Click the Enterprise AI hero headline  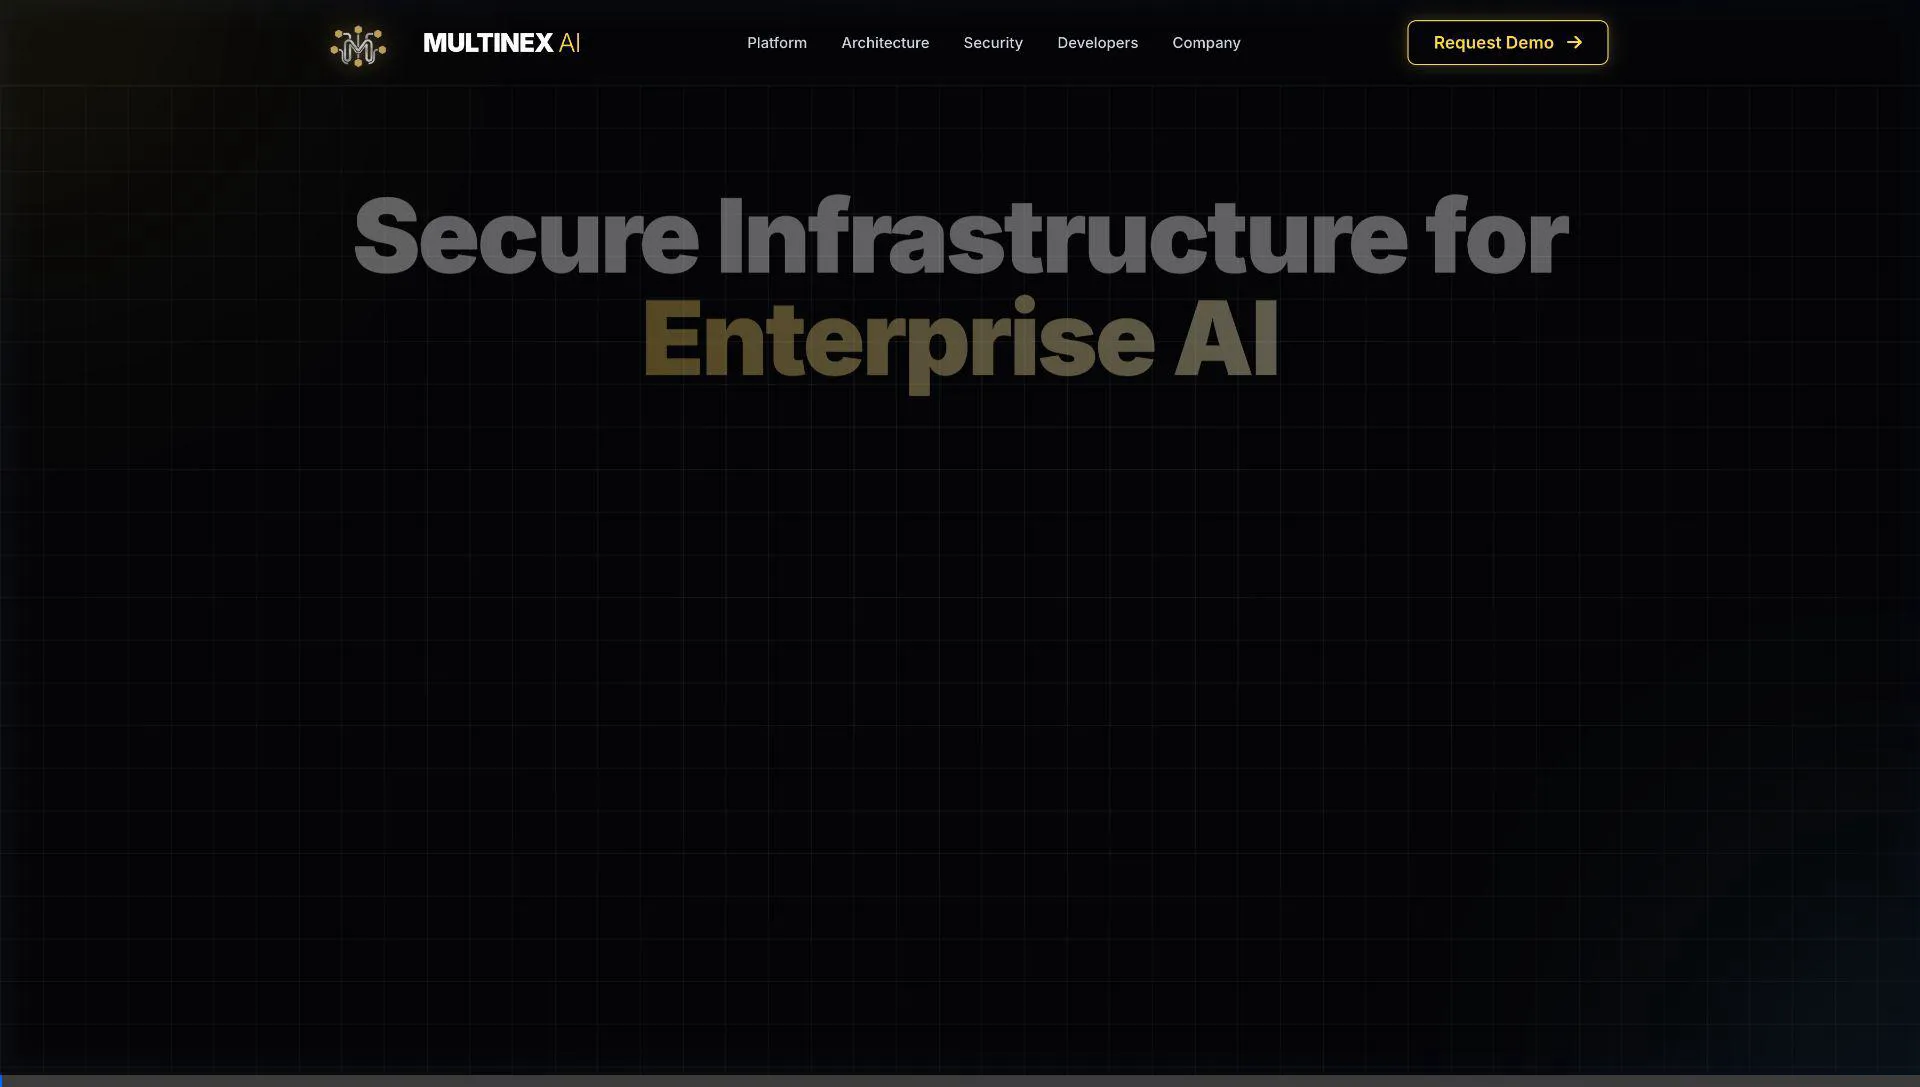[x=960, y=340]
